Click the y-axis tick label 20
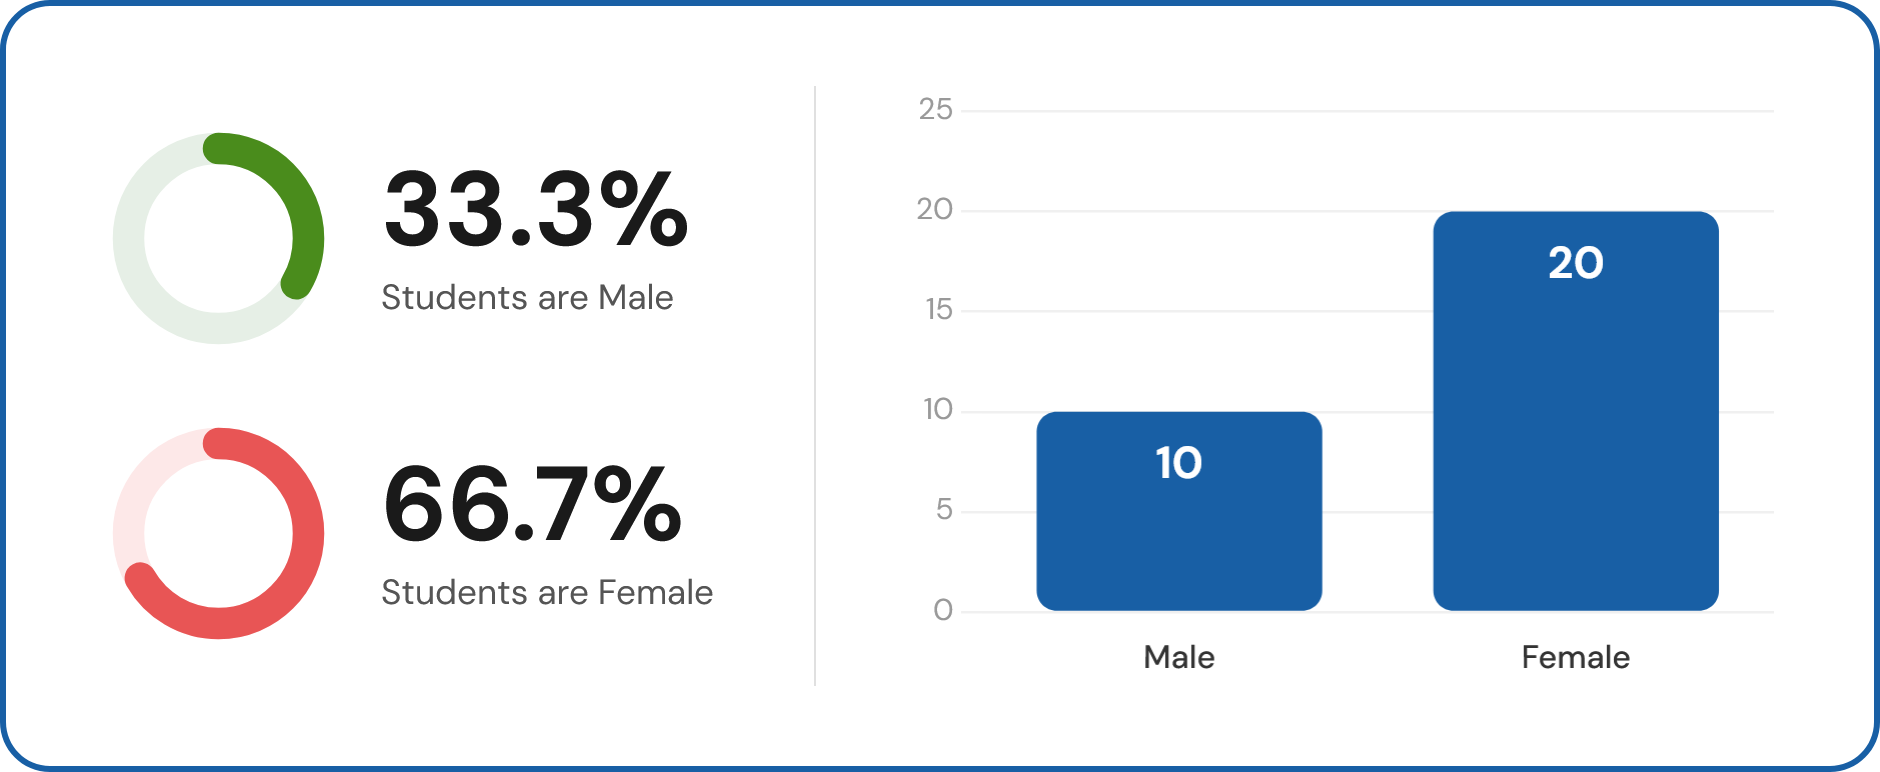The width and height of the screenshot is (1880, 772). tap(935, 209)
